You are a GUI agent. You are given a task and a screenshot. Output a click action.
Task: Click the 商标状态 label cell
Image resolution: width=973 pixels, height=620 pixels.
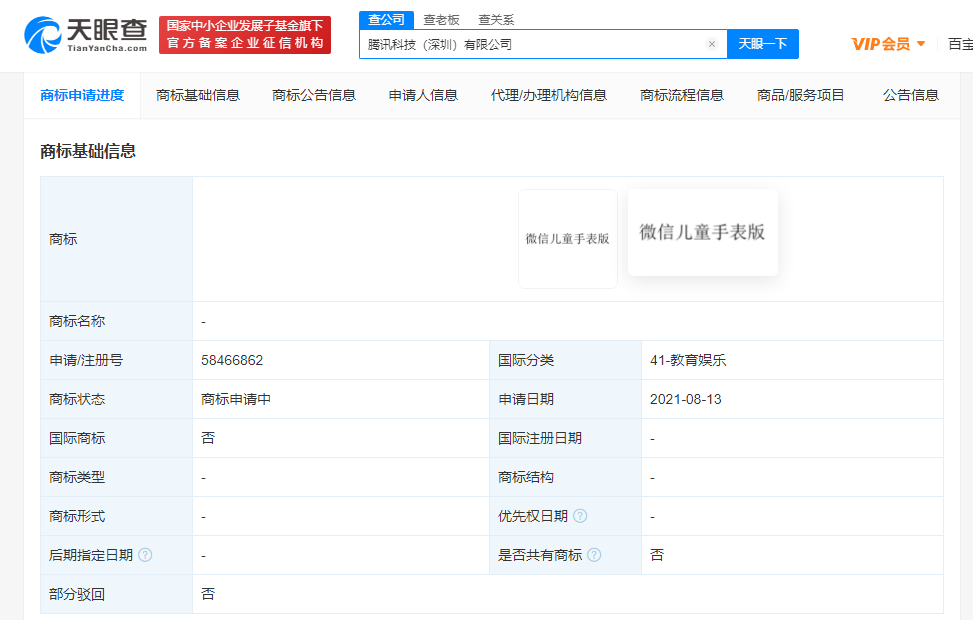[117, 399]
